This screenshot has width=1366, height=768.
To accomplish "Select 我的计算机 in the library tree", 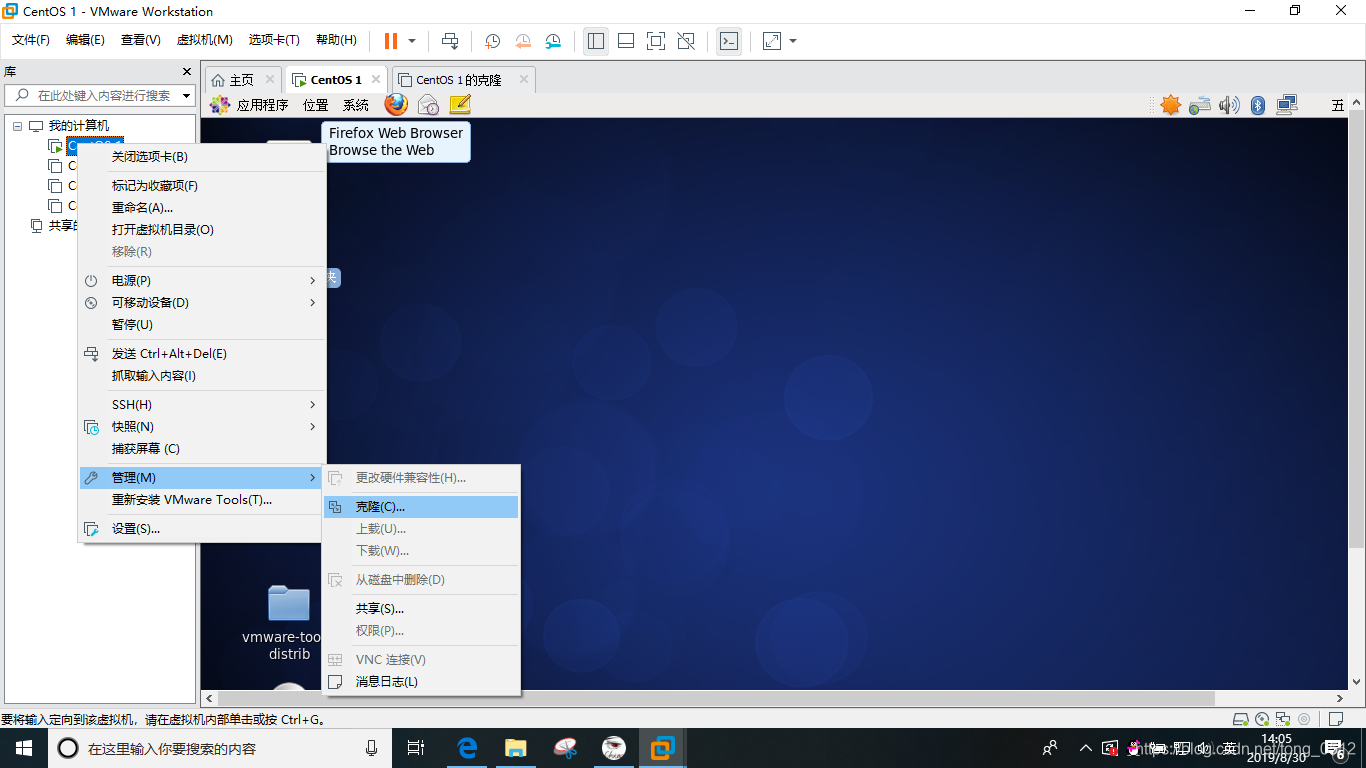I will click(79, 126).
